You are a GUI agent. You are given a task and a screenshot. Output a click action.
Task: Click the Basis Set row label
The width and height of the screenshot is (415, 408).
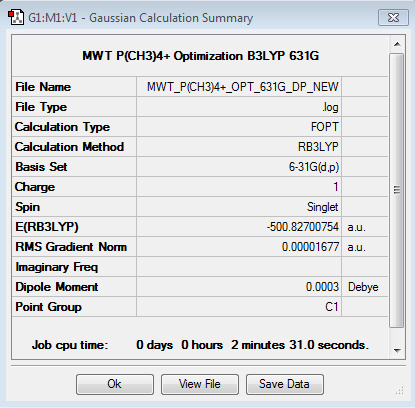click(x=41, y=167)
